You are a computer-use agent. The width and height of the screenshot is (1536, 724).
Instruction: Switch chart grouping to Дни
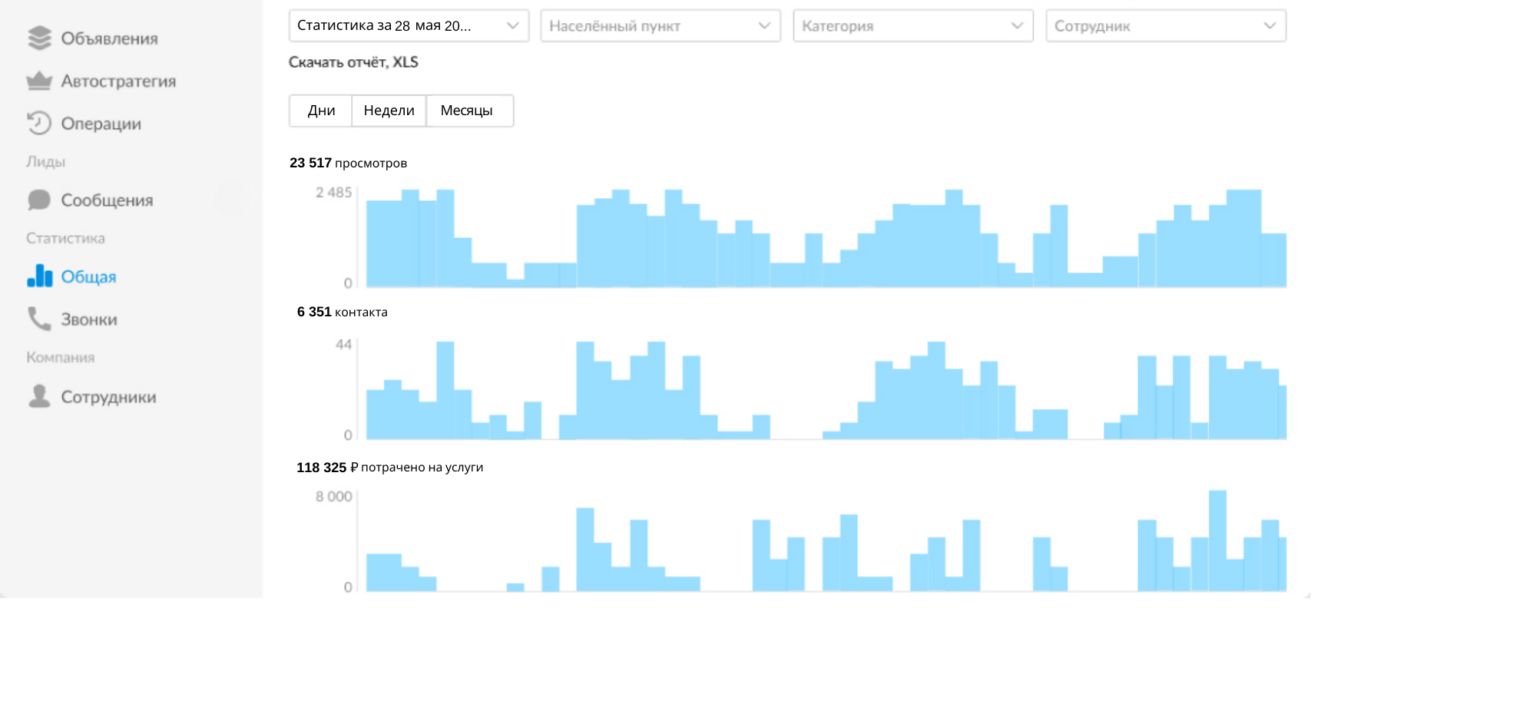click(321, 111)
